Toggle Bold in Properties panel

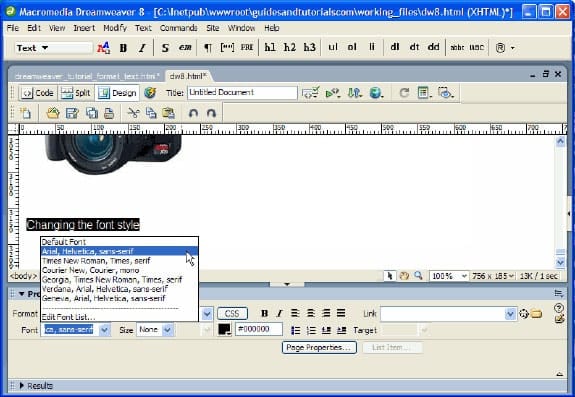pyautogui.click(x=264, y=313)
